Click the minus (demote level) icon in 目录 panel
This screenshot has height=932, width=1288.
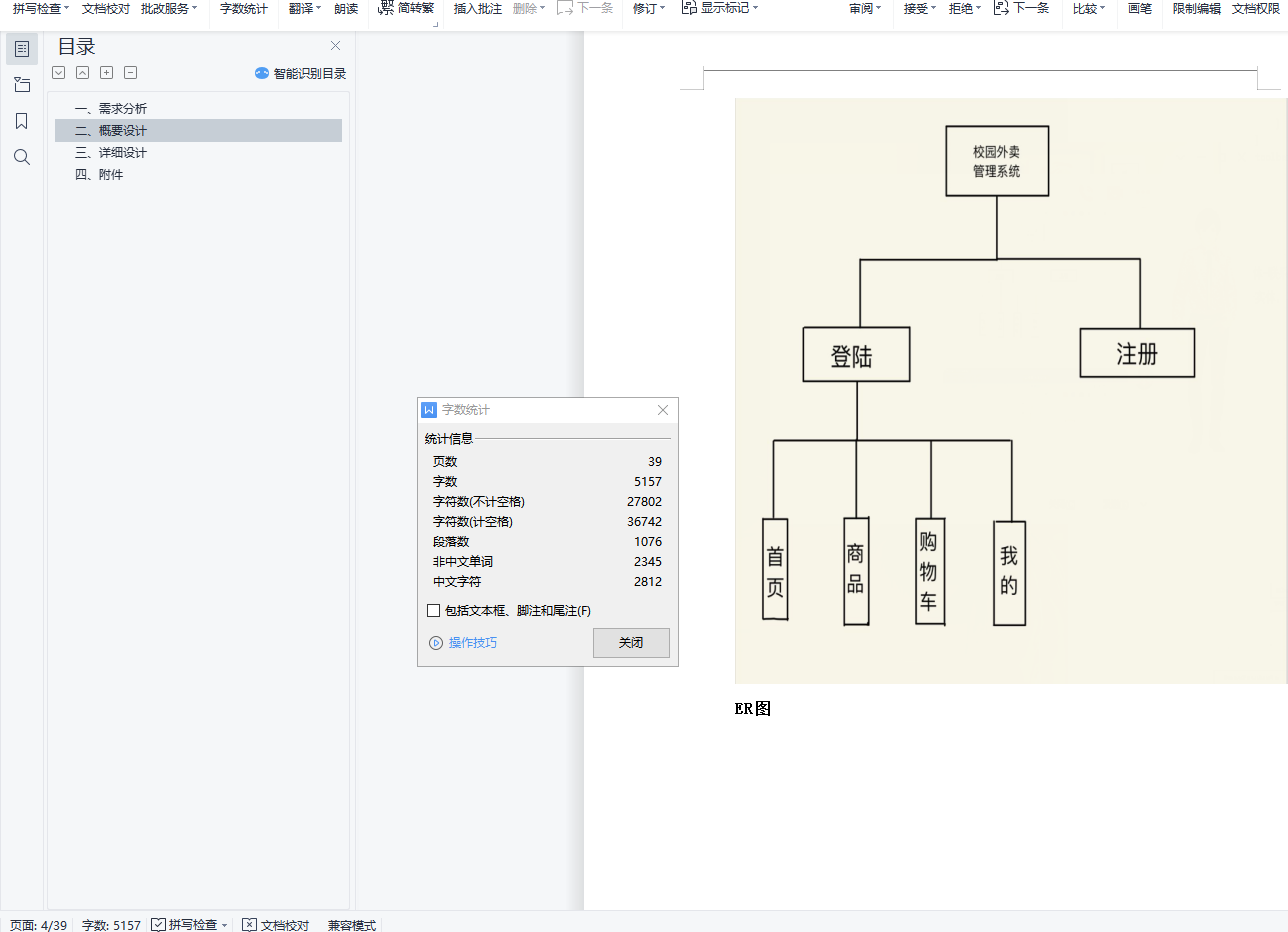click(x=130, y=73)
